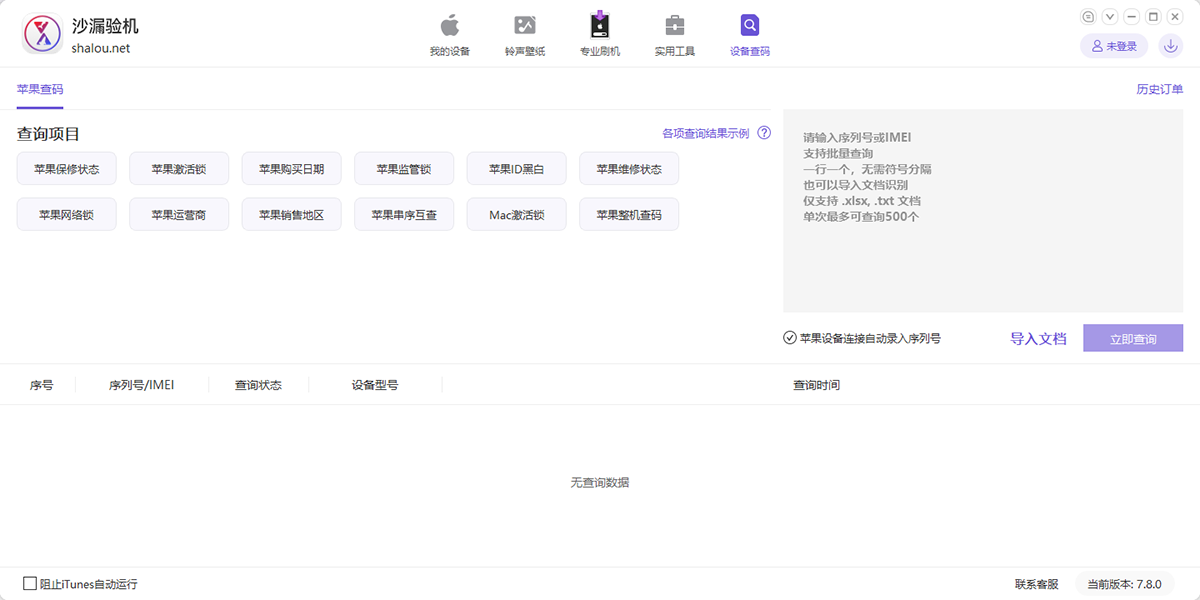
Task: Open the 铃声壁纸 section icon
Action: pyautogui.click(x=525, y=26)
